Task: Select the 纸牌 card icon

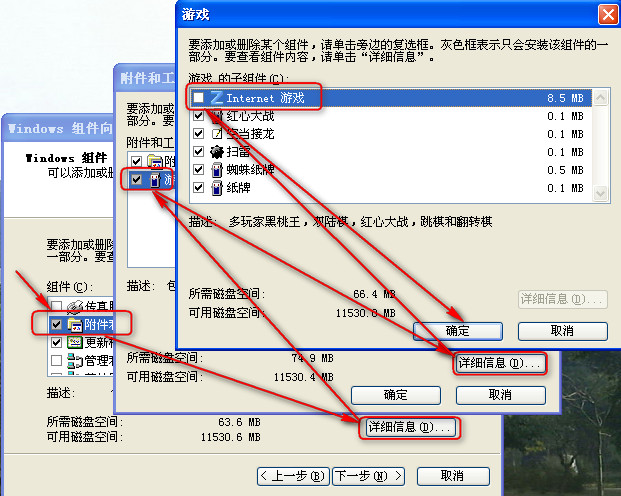Action: click(x=217, y=187)
